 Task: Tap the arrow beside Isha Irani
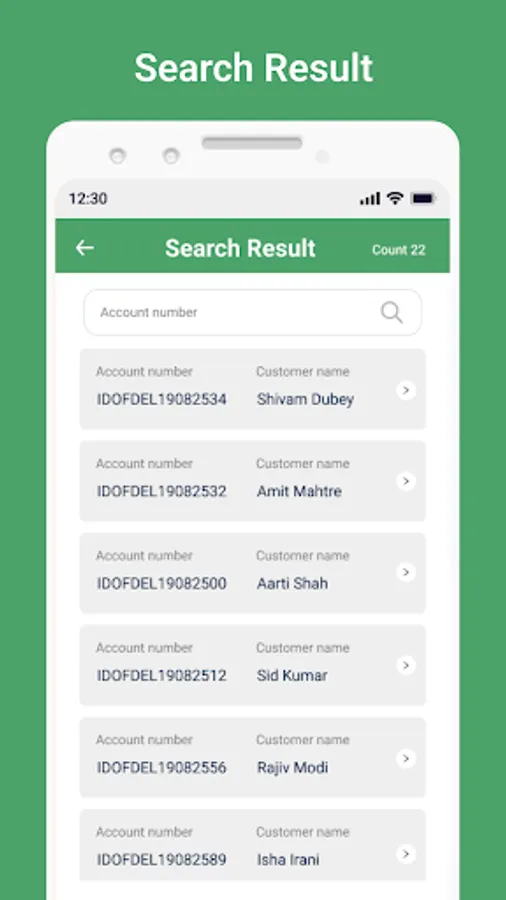pyautogui.click(x=406, y=854)
